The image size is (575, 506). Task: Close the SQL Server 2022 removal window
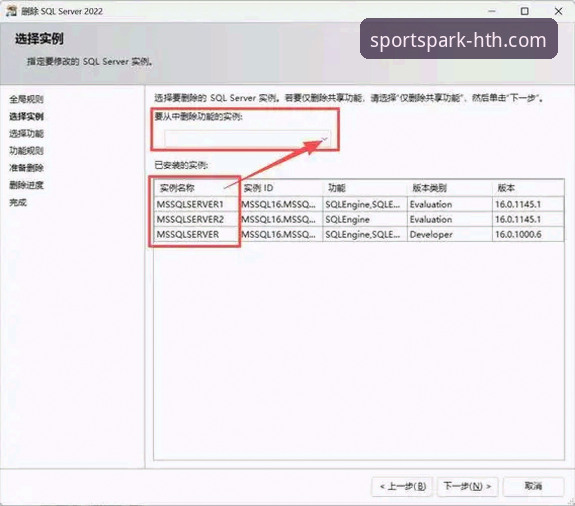pos(558,11)
